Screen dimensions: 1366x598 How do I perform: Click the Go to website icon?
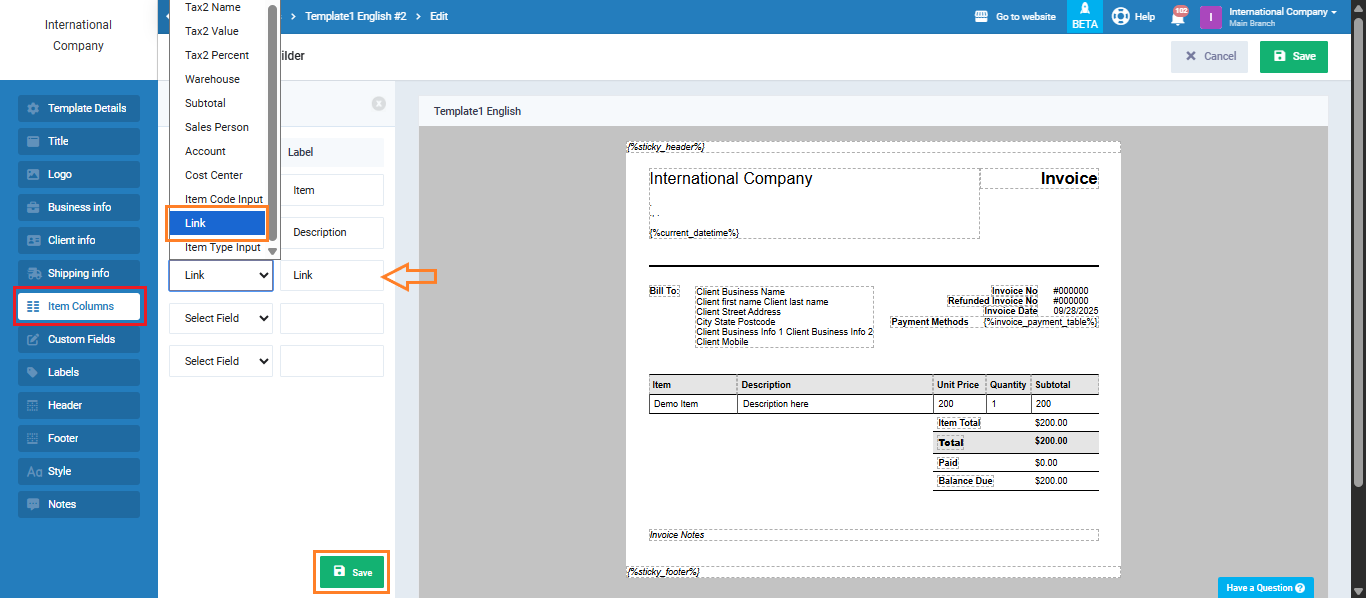[982, 17]
